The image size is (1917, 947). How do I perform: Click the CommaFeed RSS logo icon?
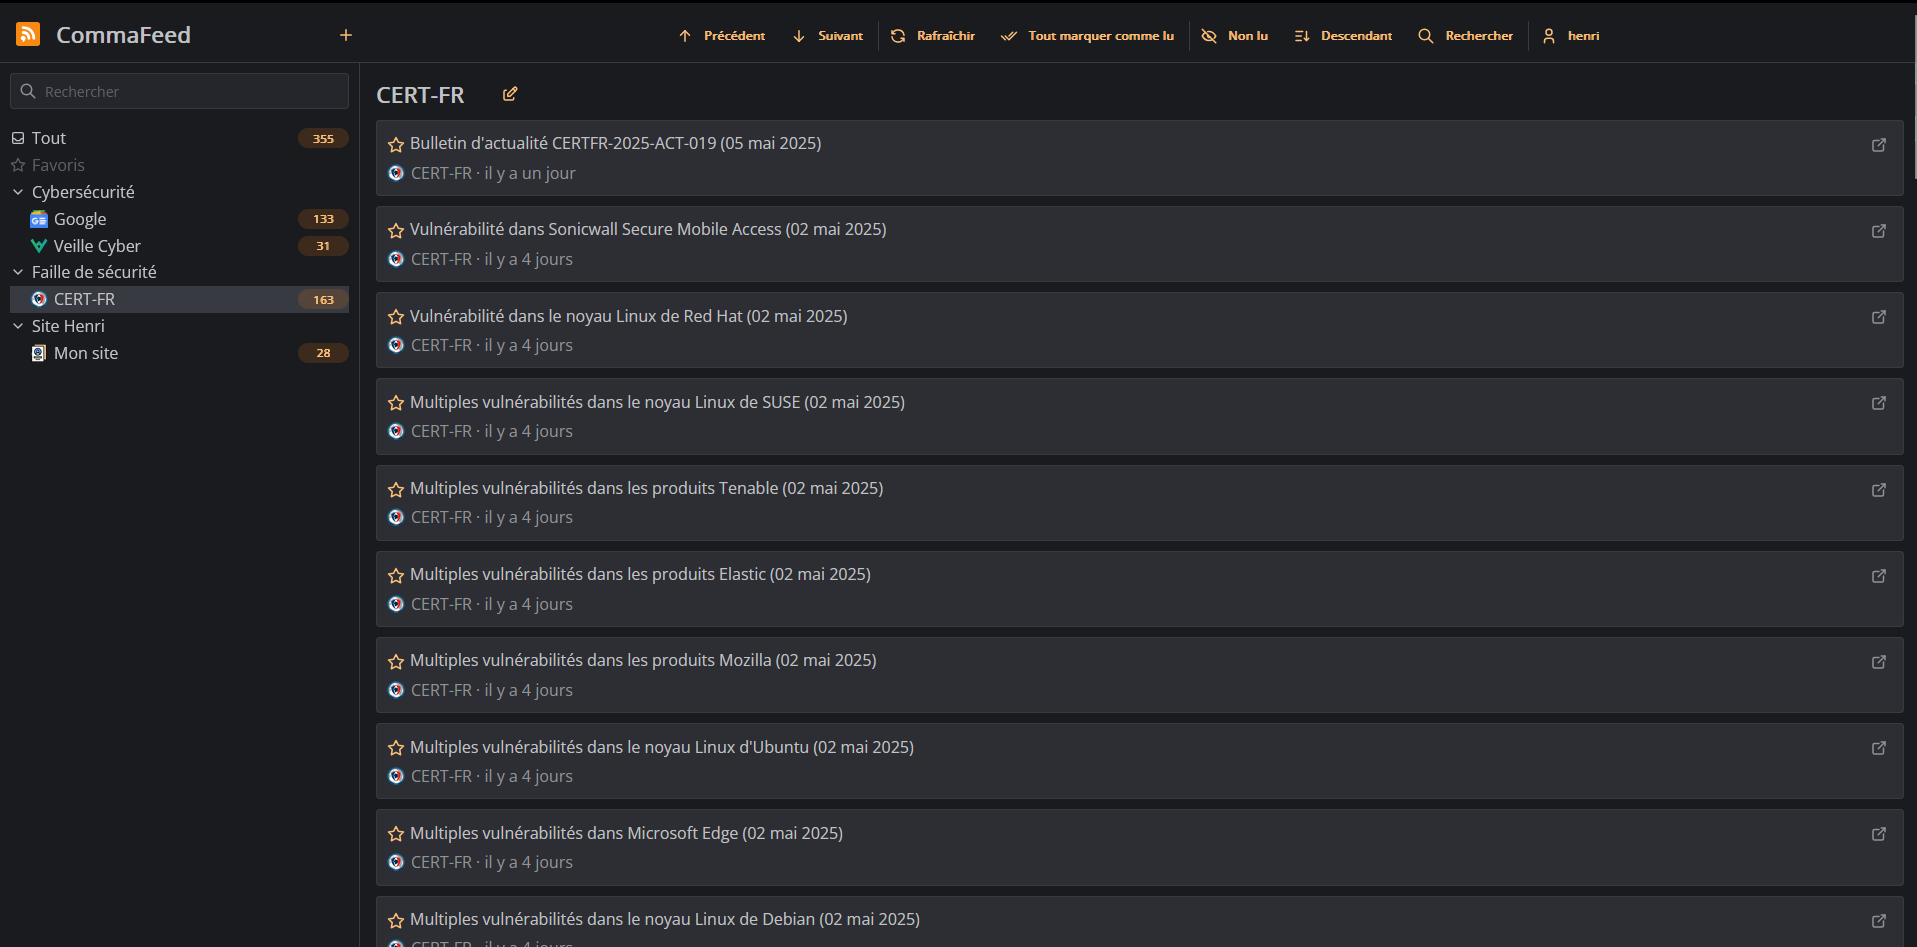[x=28, y=35]
